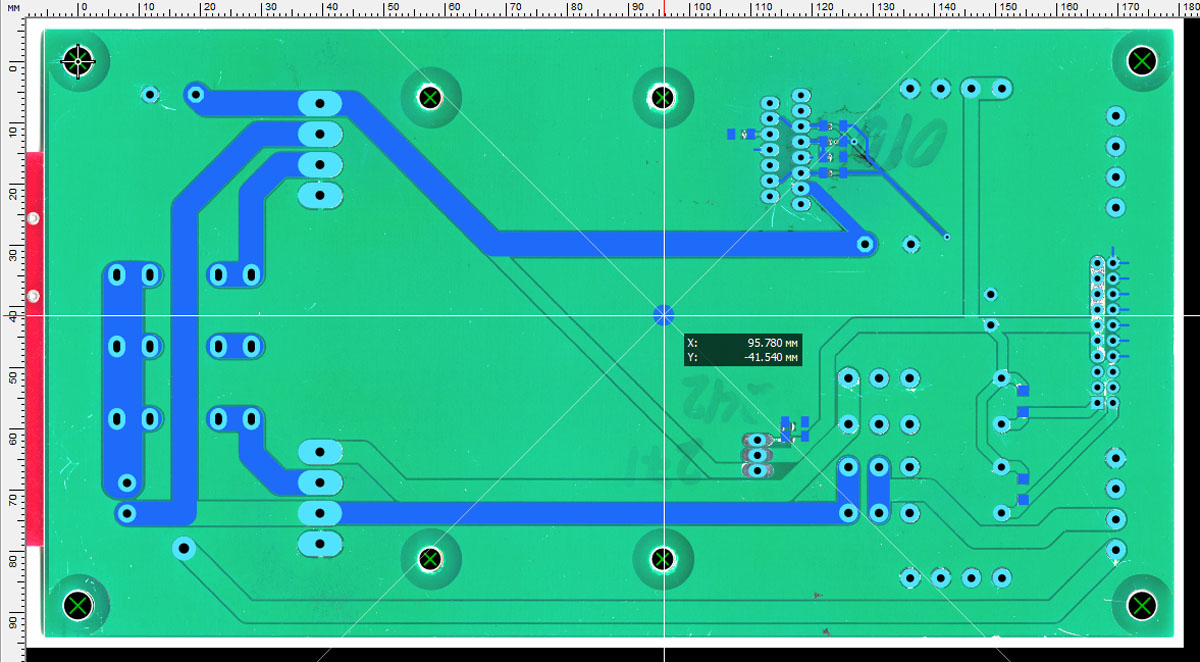This screenshot has height=662, width=1200.
Task: Select pad at right end of wide horizontal trace
Action: click(x=863, y=243)
